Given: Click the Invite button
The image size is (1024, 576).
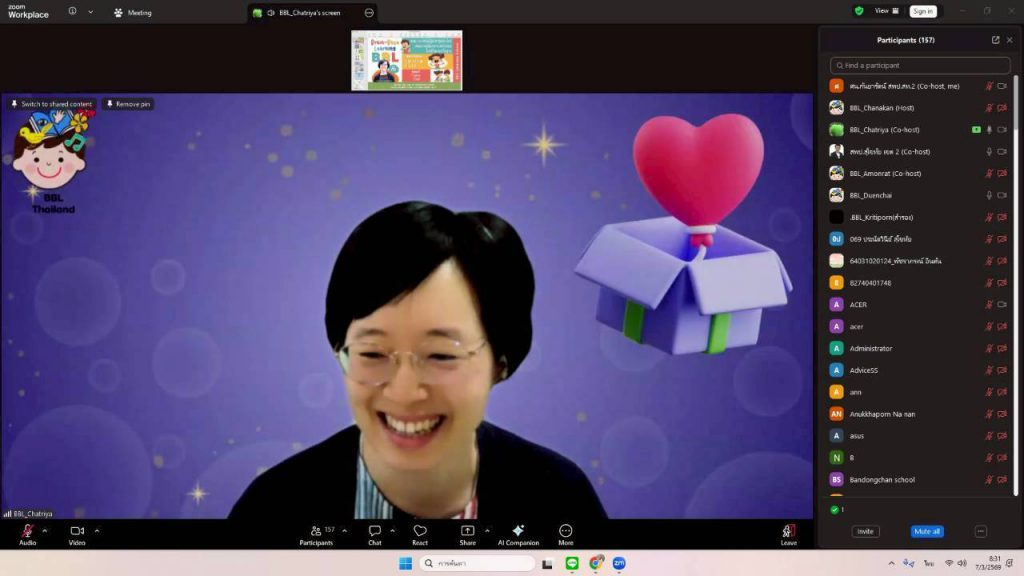Looking at the screenshot, I should 865,531.
